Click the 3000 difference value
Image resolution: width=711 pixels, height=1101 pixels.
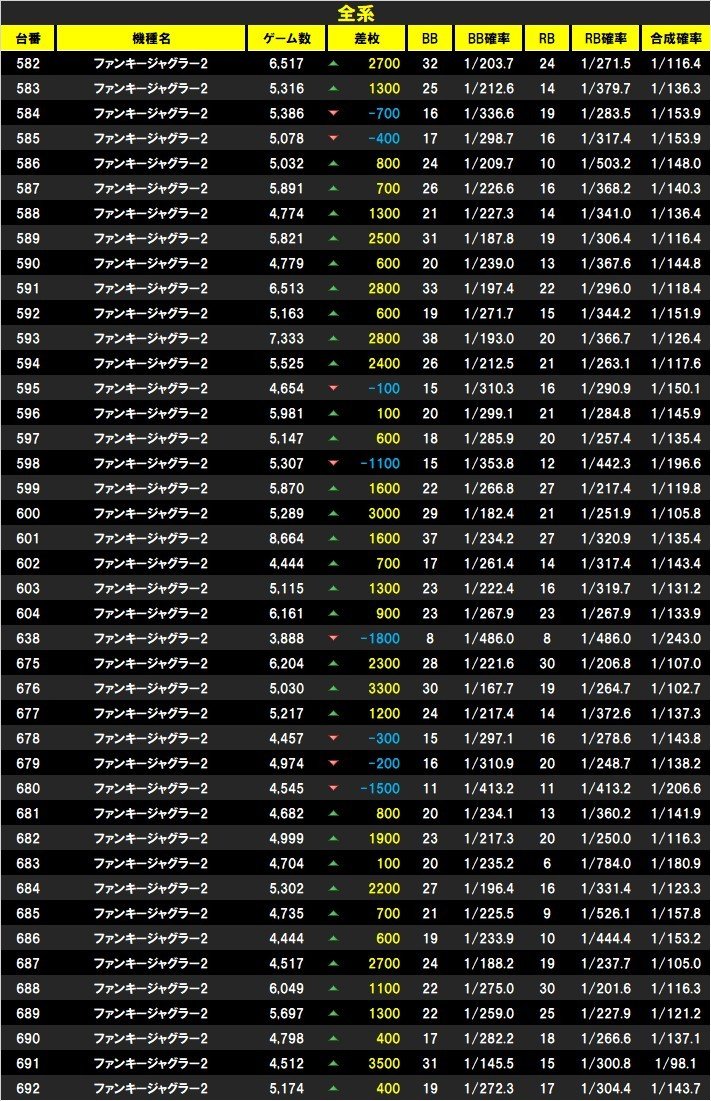tap(384, 513)
